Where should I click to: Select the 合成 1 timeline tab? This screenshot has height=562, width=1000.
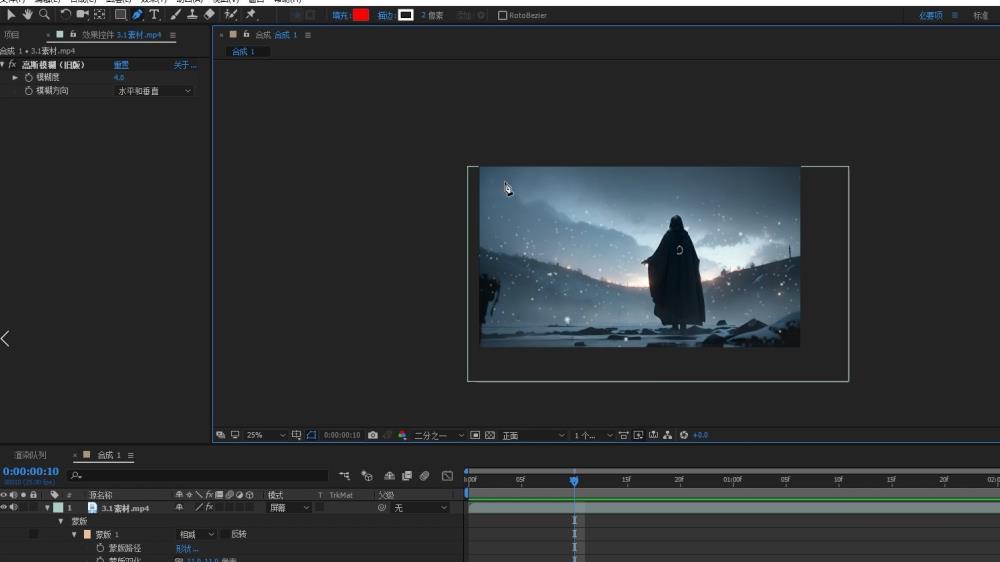108,455
